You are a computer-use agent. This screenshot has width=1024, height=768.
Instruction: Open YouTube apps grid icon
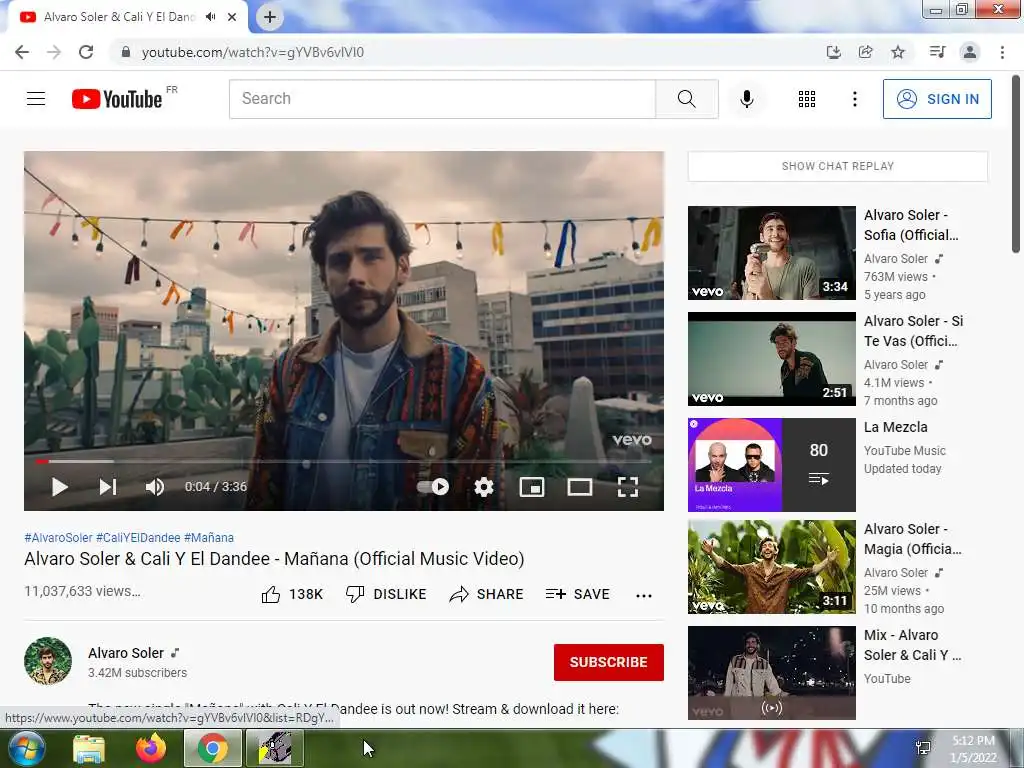pyautogui.click(x=807, y=99)
